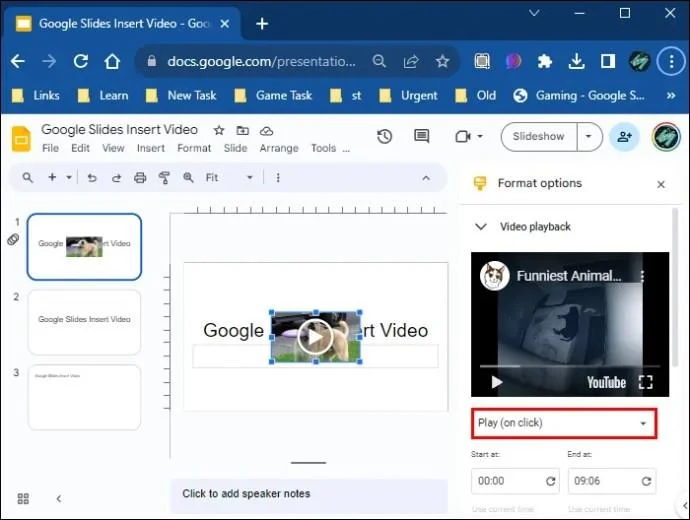Star the presentation title

coord(219,130)
